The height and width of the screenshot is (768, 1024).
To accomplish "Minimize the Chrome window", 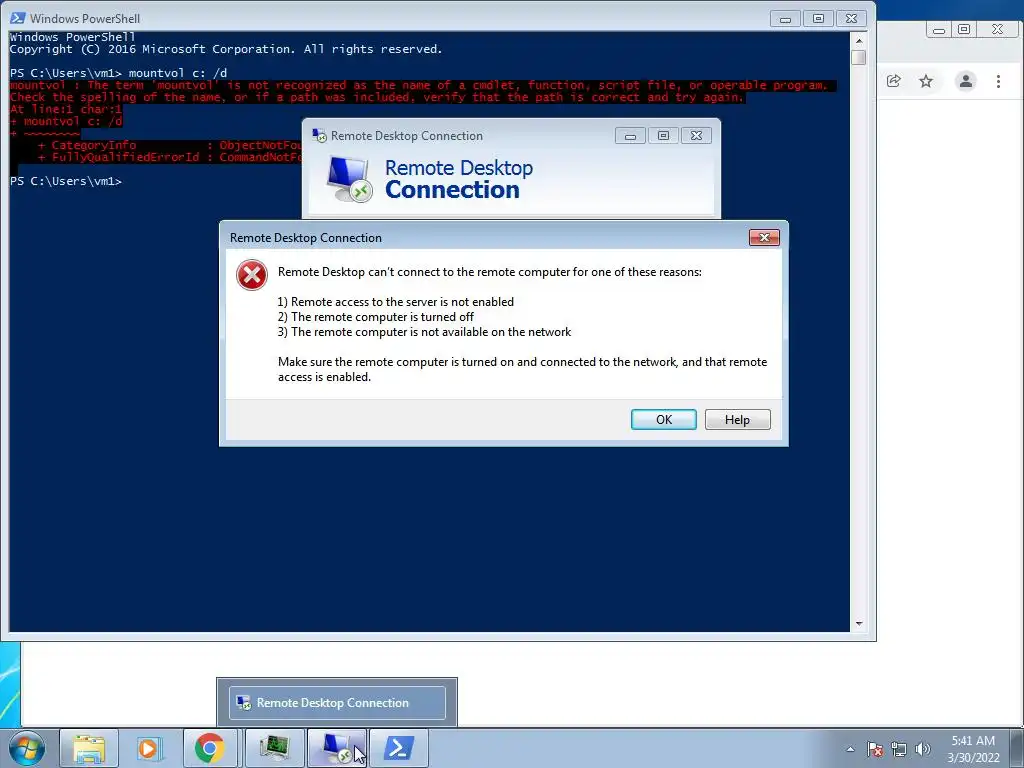I will [938, 29].
